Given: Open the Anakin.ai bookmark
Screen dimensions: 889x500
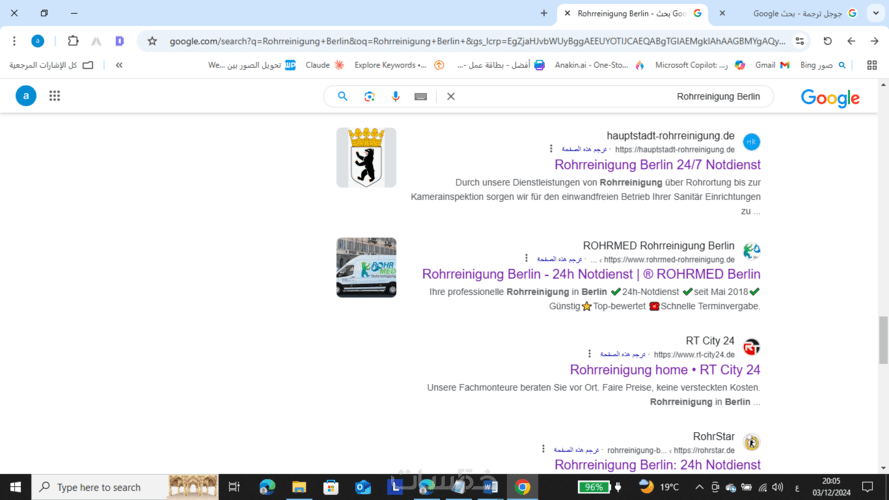Looking at the screenshot, I should click(x=599, y=65).
